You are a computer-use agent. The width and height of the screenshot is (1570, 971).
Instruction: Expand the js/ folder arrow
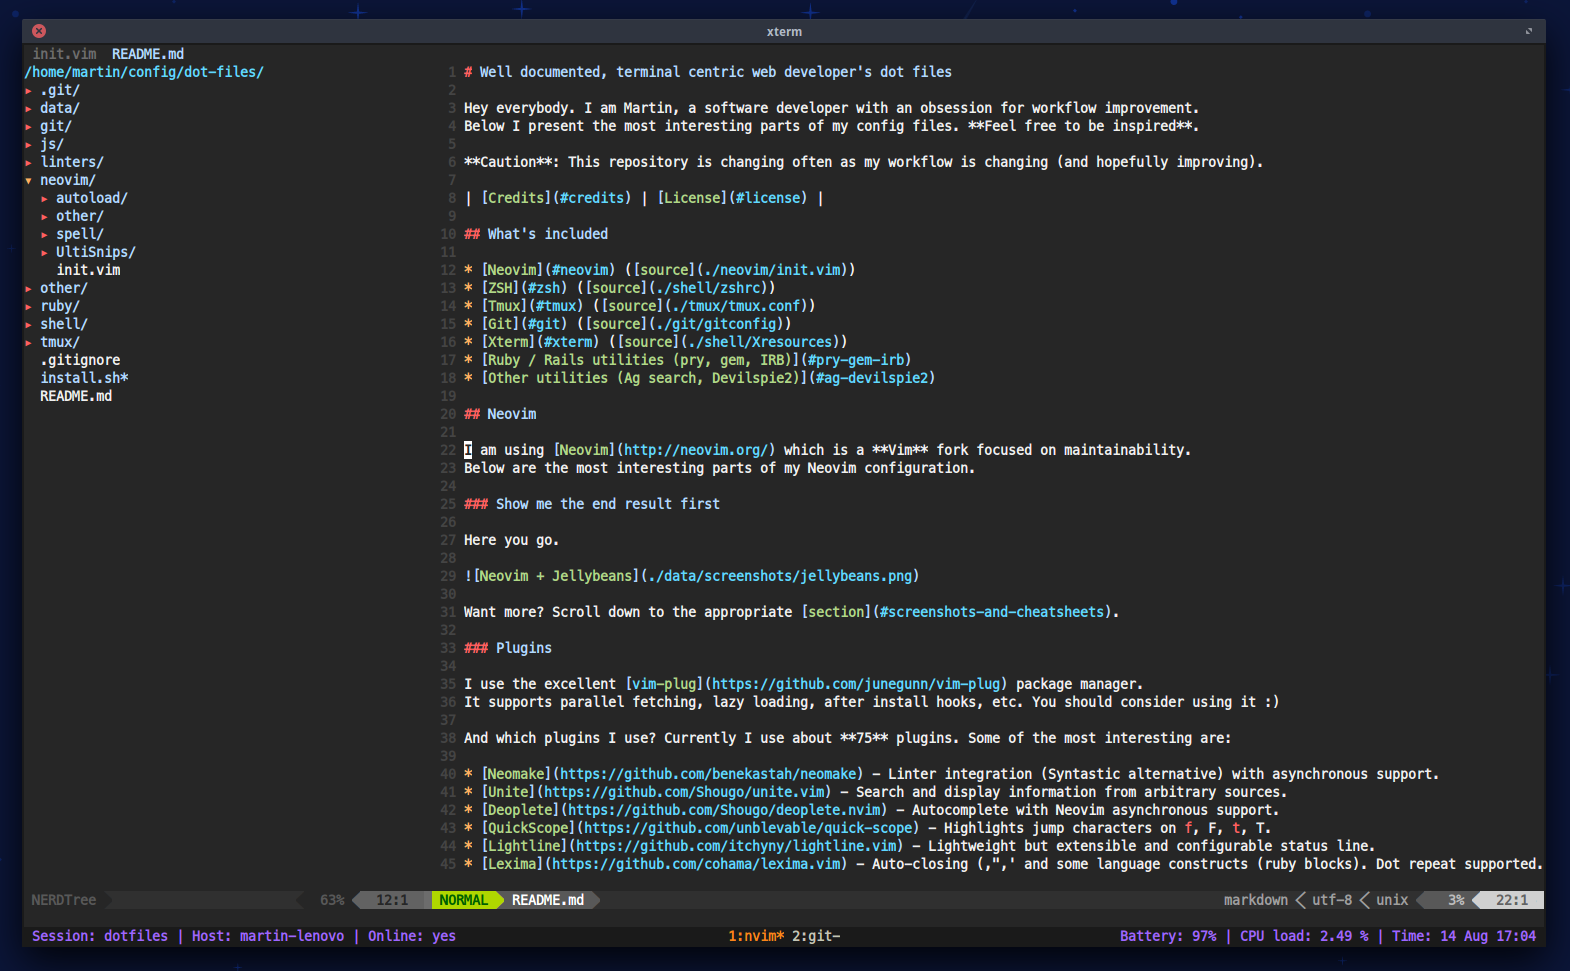point(29,145)
